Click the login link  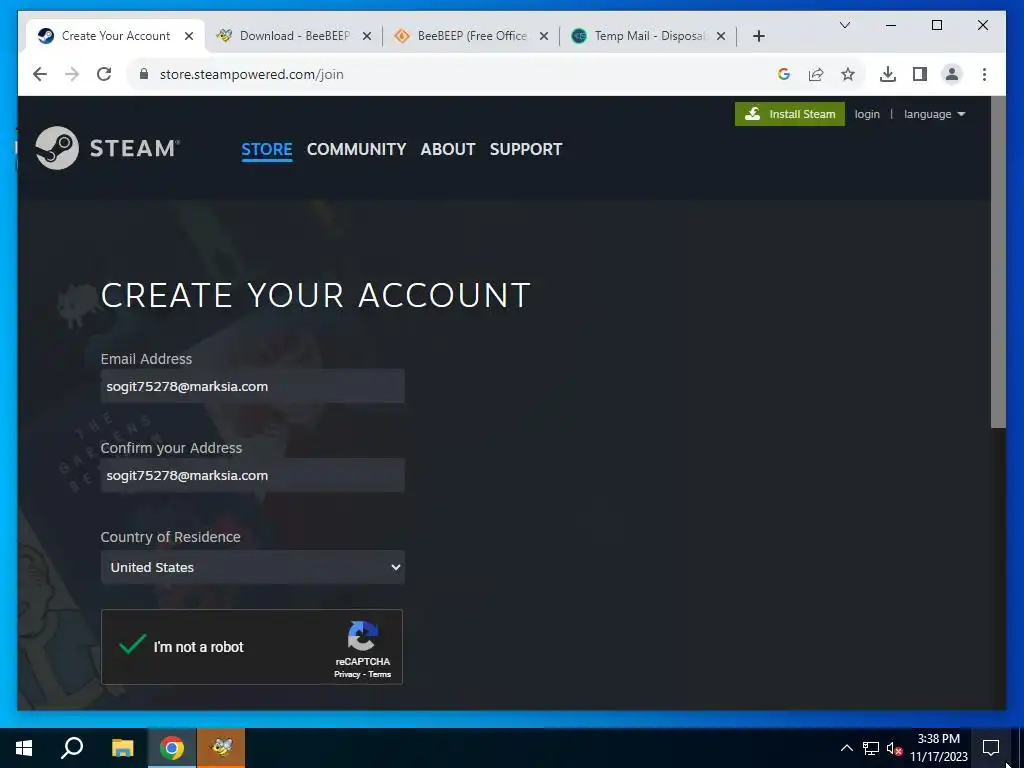(x=867, y=114)
